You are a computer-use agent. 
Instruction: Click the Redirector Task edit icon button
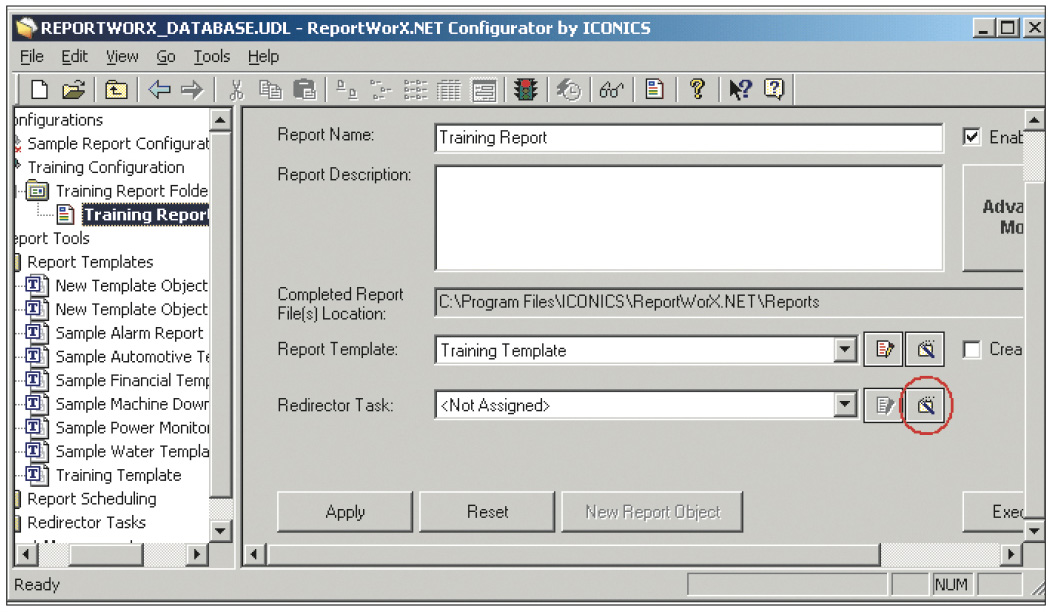[x=883, y=405]
